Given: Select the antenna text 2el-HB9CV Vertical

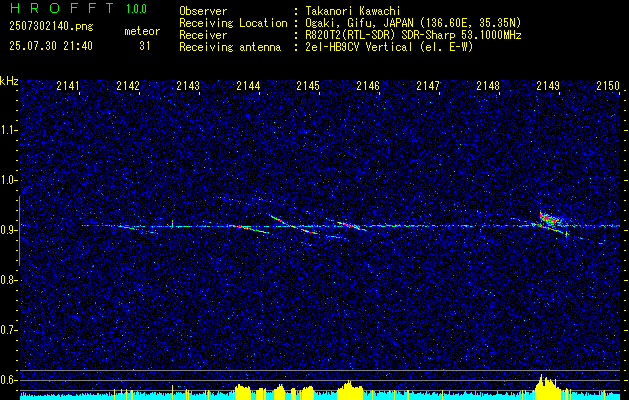Looking at the screenshot, I should 357,47.
